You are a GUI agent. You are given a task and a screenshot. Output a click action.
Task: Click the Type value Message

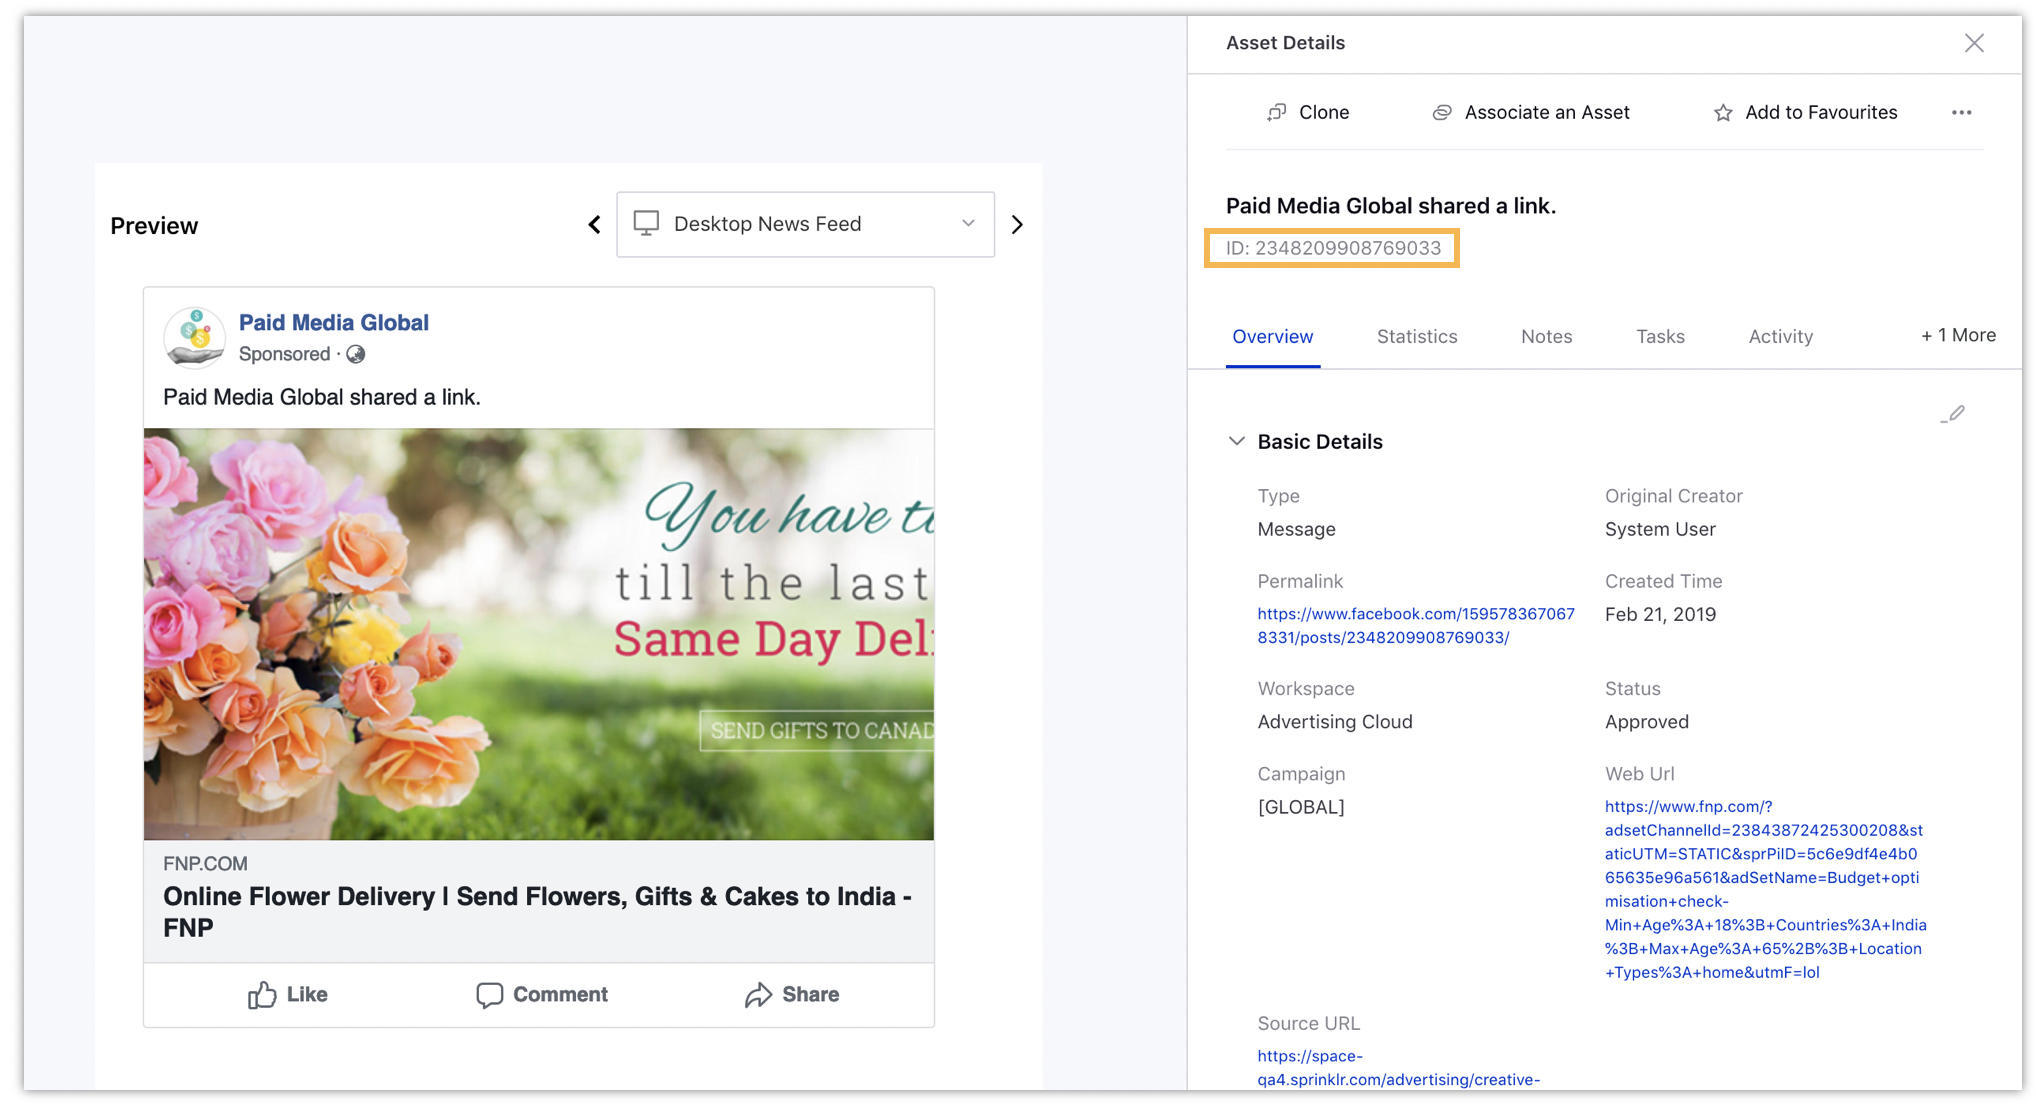point(1296,529)
